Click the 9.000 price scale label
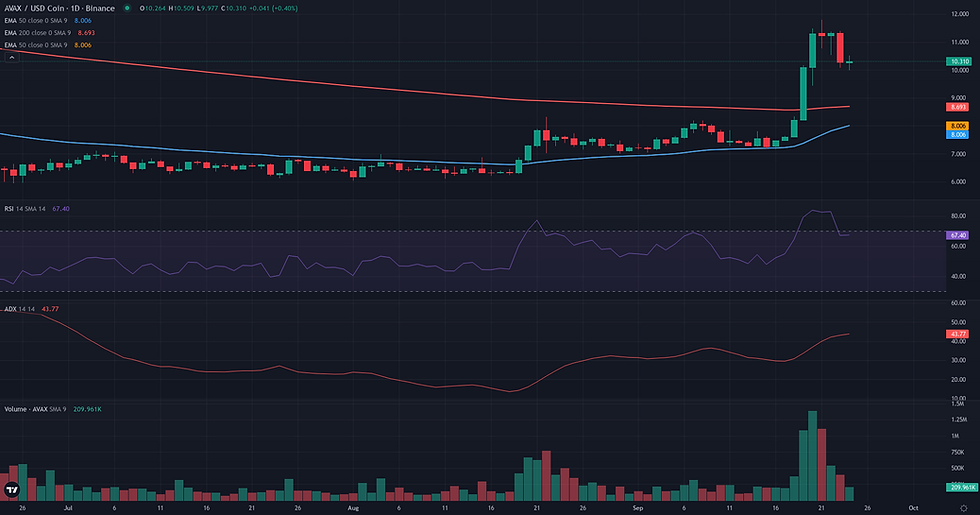This screenshot has height=515, width=980. coord(958,98)
